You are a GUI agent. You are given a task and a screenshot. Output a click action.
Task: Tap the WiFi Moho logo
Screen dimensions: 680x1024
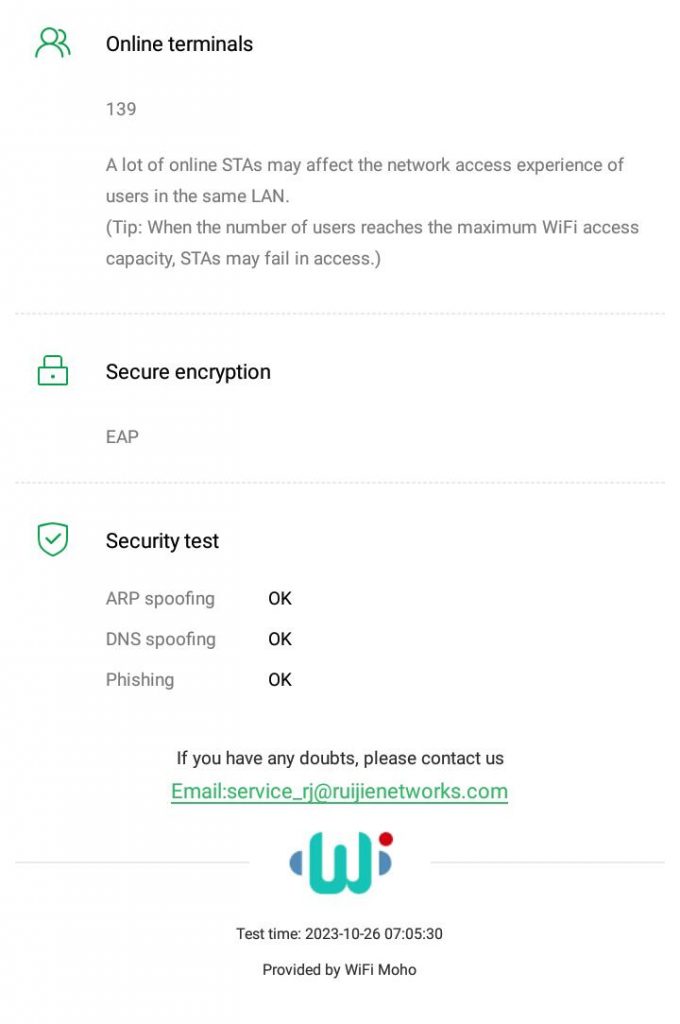pyautogui.click(x=340, y=862)
